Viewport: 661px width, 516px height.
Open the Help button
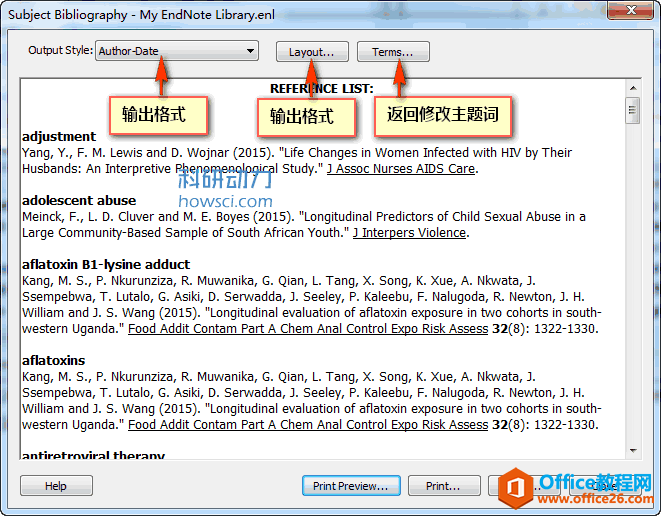pos(56,486)
